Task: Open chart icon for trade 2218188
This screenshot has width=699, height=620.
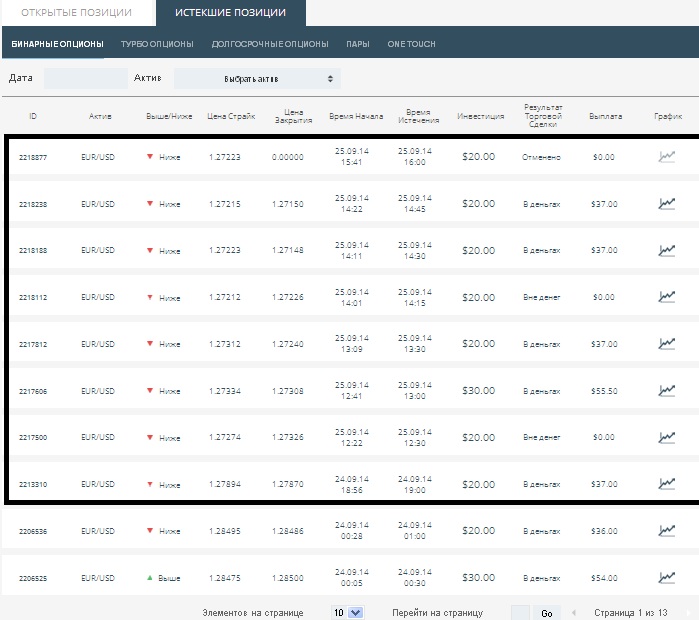Action: point(666,250)
